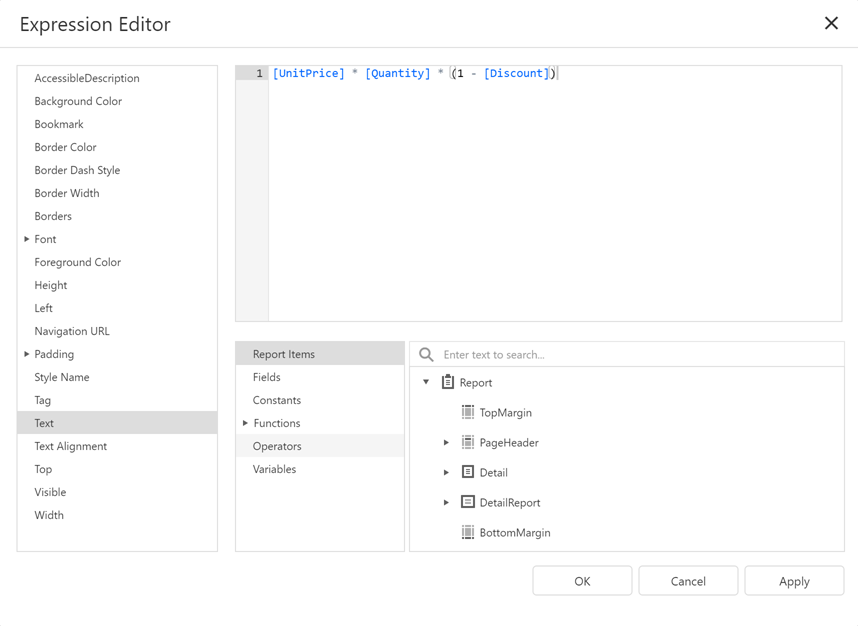
Task: Select the Operators category
Action: click(x=274, y=446)
